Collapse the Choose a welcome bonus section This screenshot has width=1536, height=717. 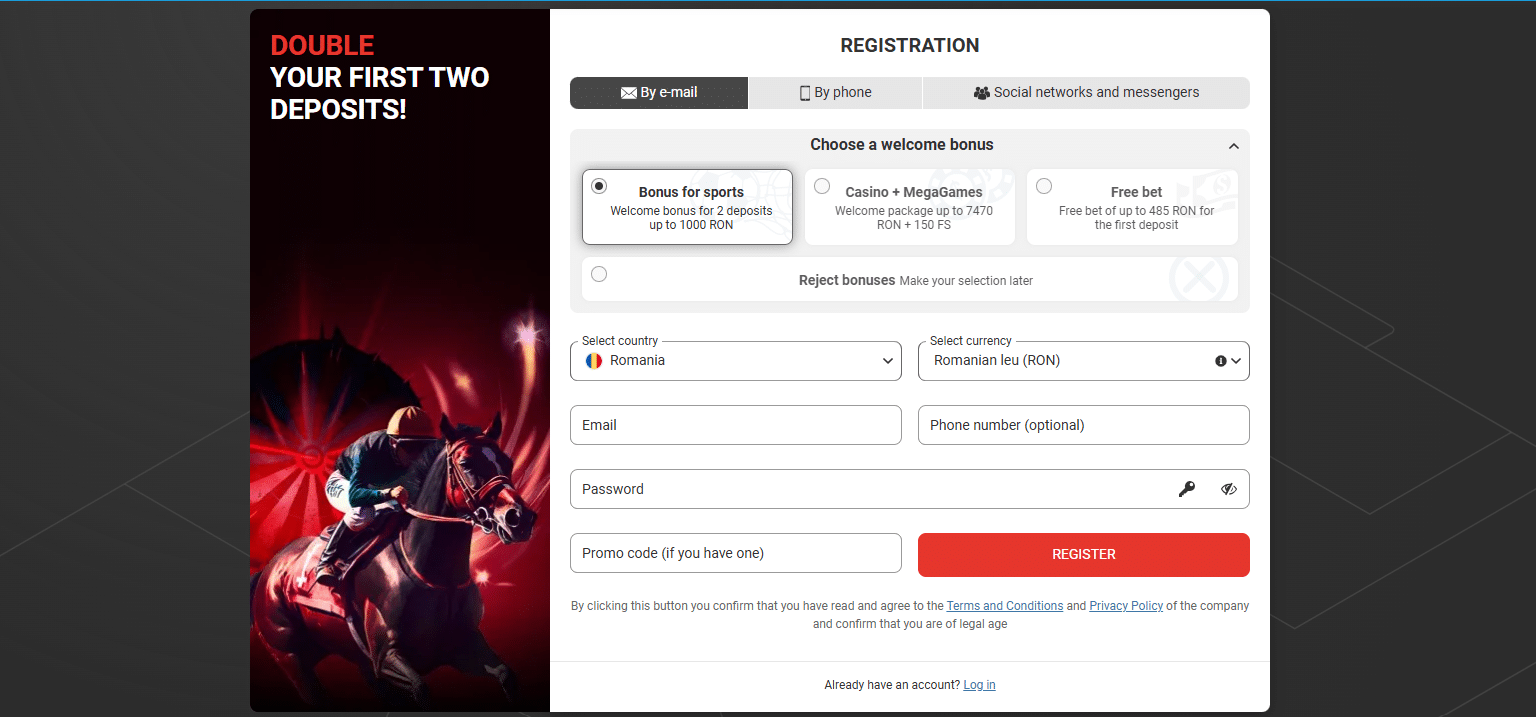pos(1234,146)
